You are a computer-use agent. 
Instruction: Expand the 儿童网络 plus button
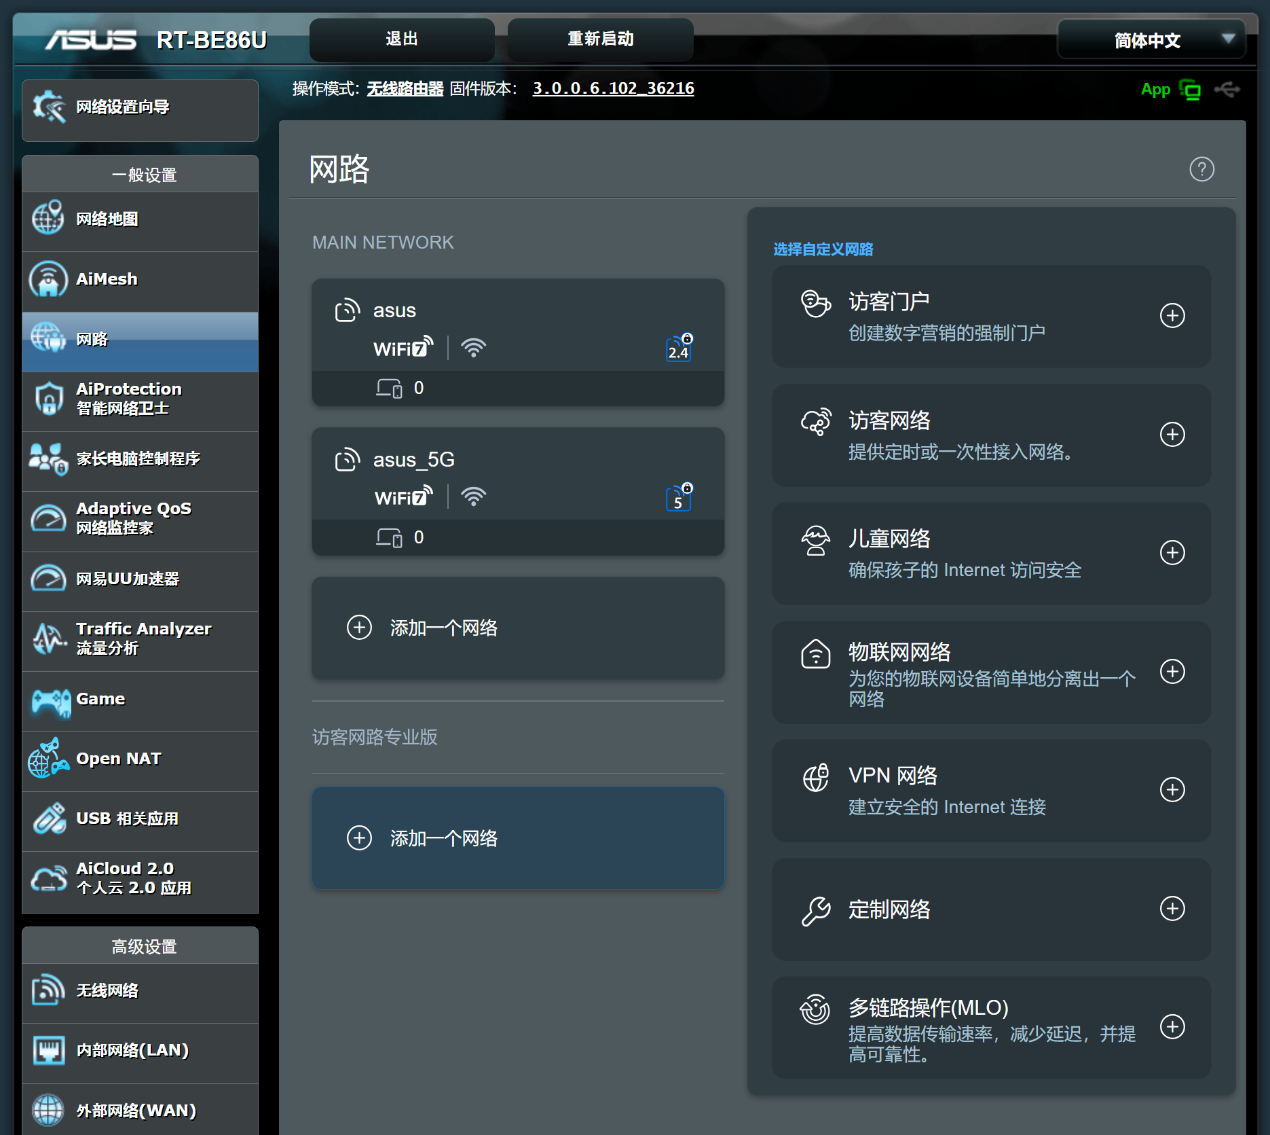point(1172,553)
